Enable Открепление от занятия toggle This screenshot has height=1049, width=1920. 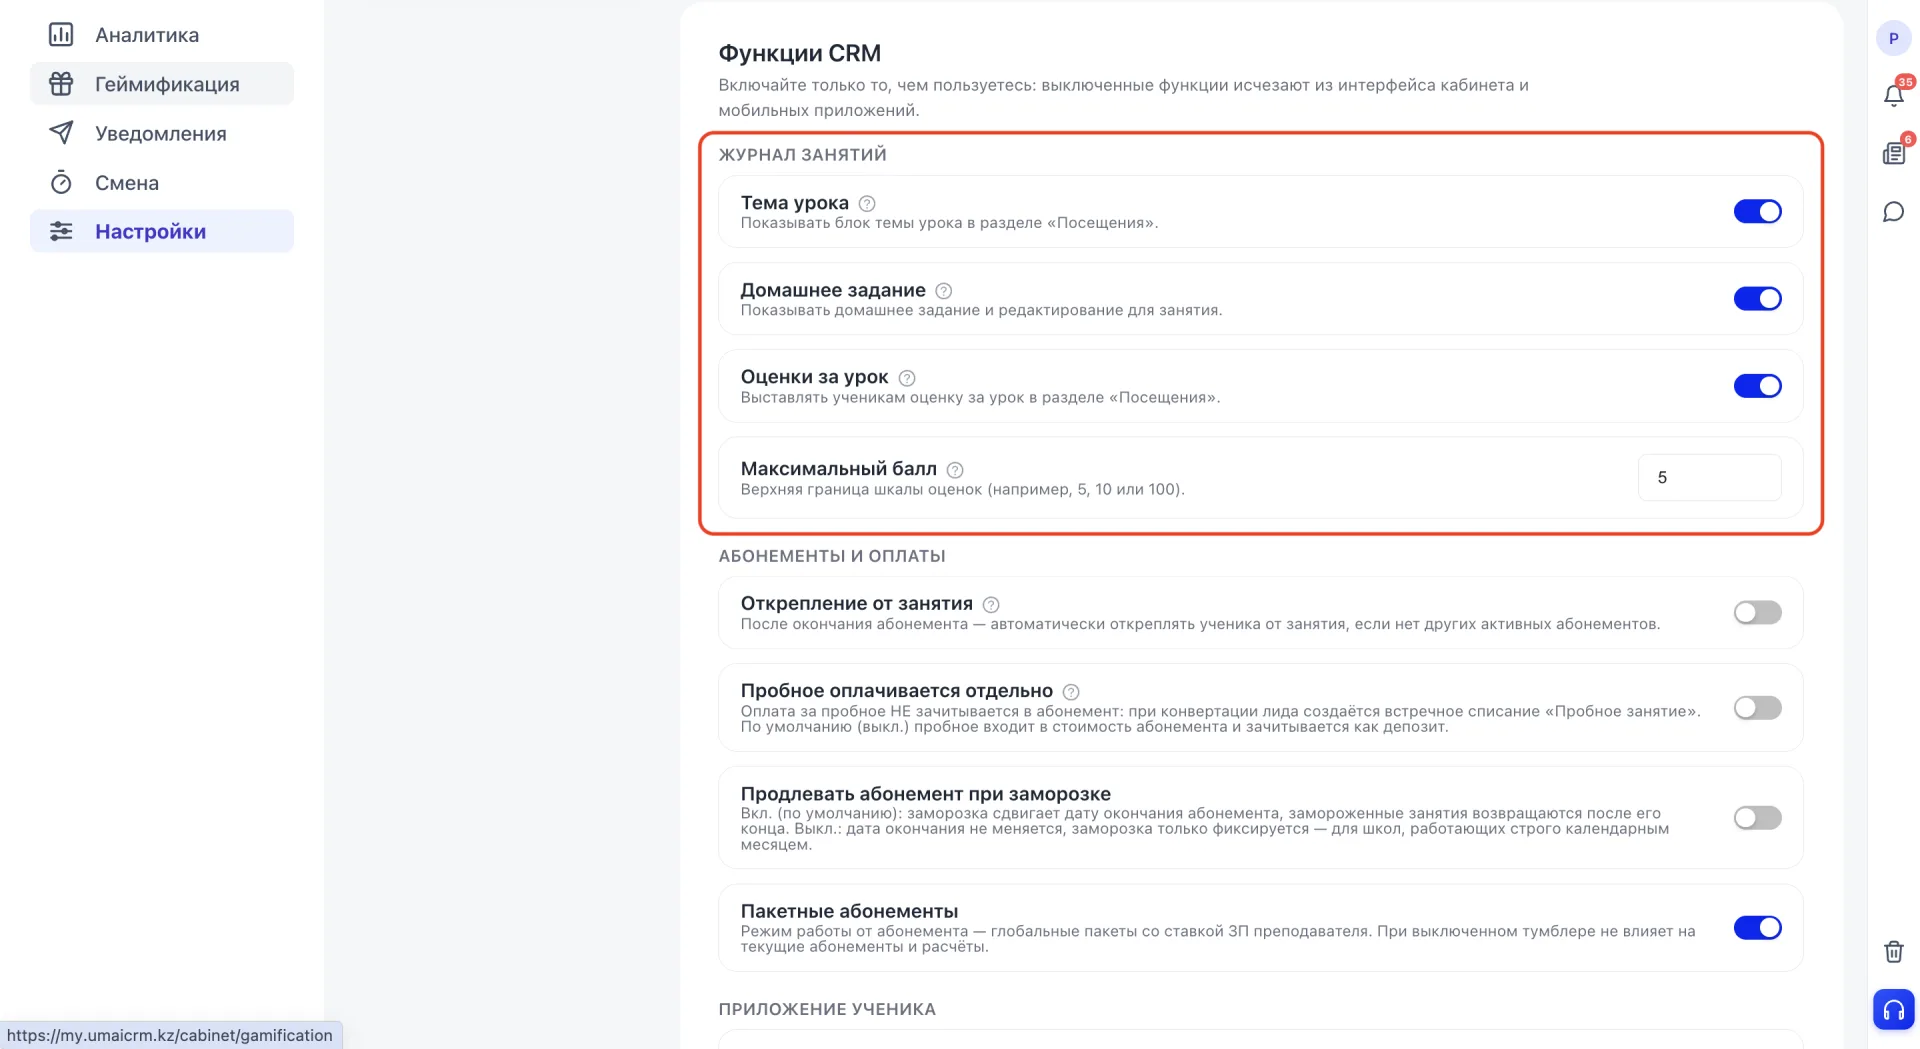tap(1757, 612)
